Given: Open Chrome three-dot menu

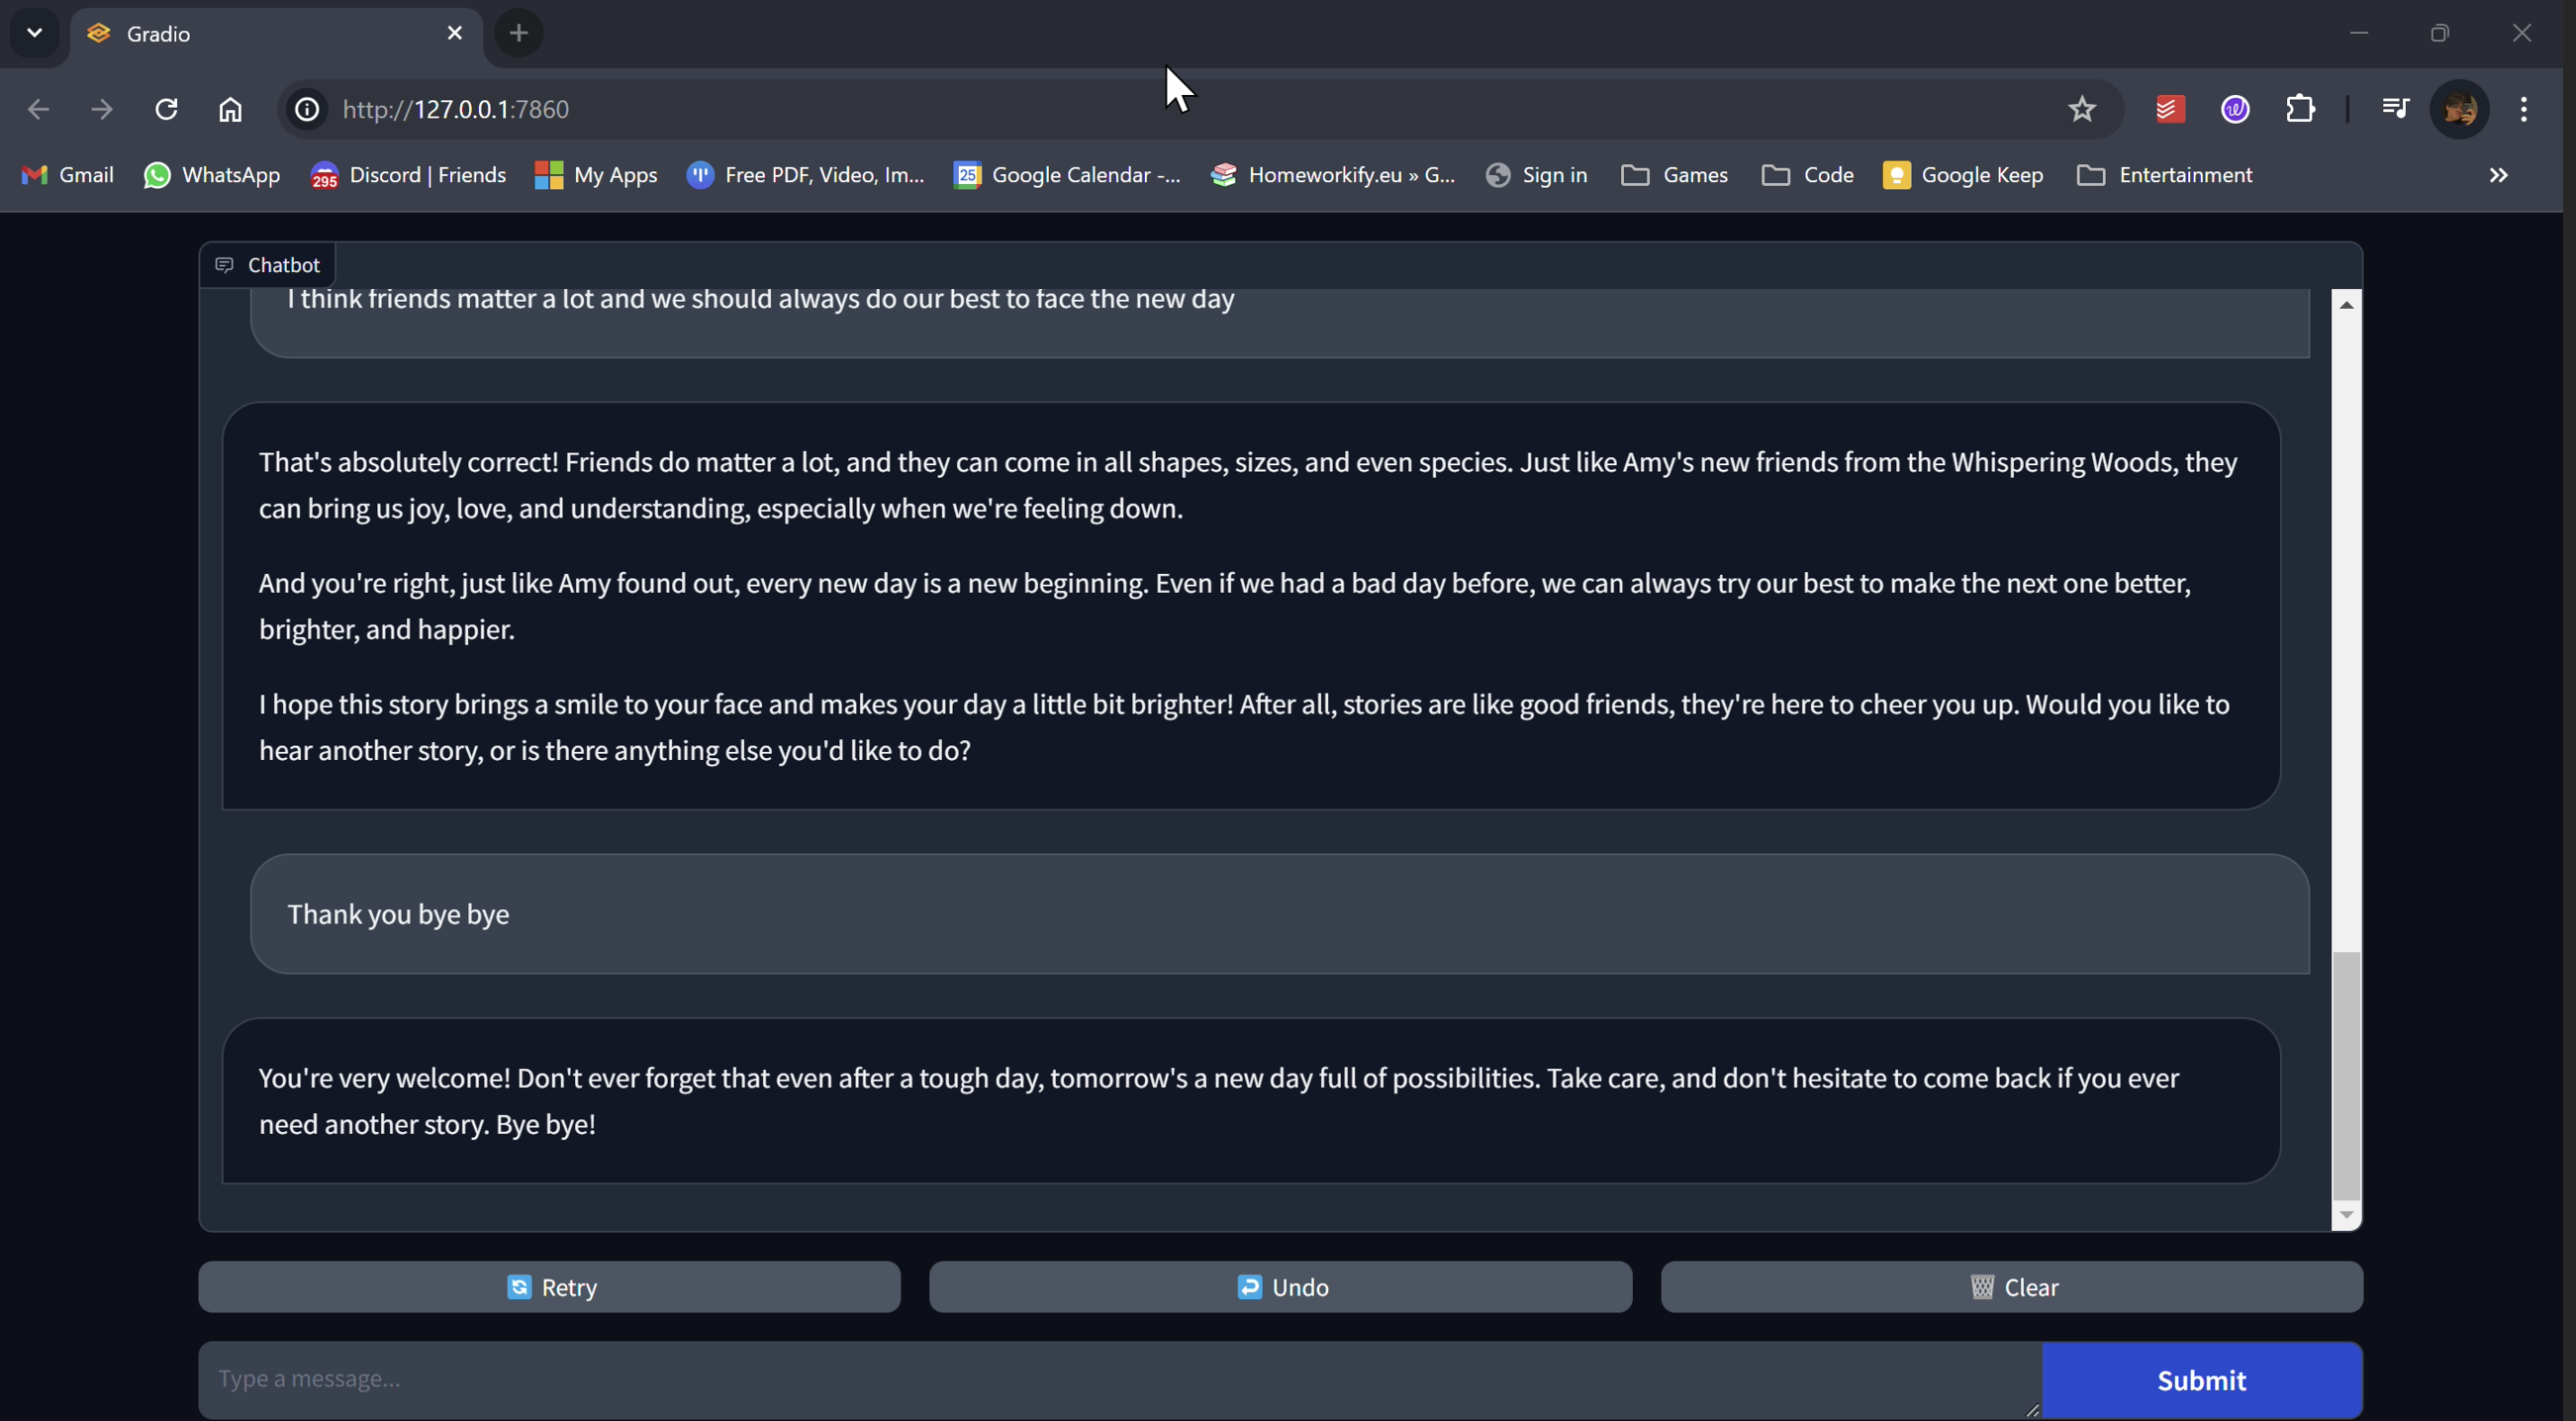Looking at the screenshot, I should pyautogui.click(x=2524, y=109).
